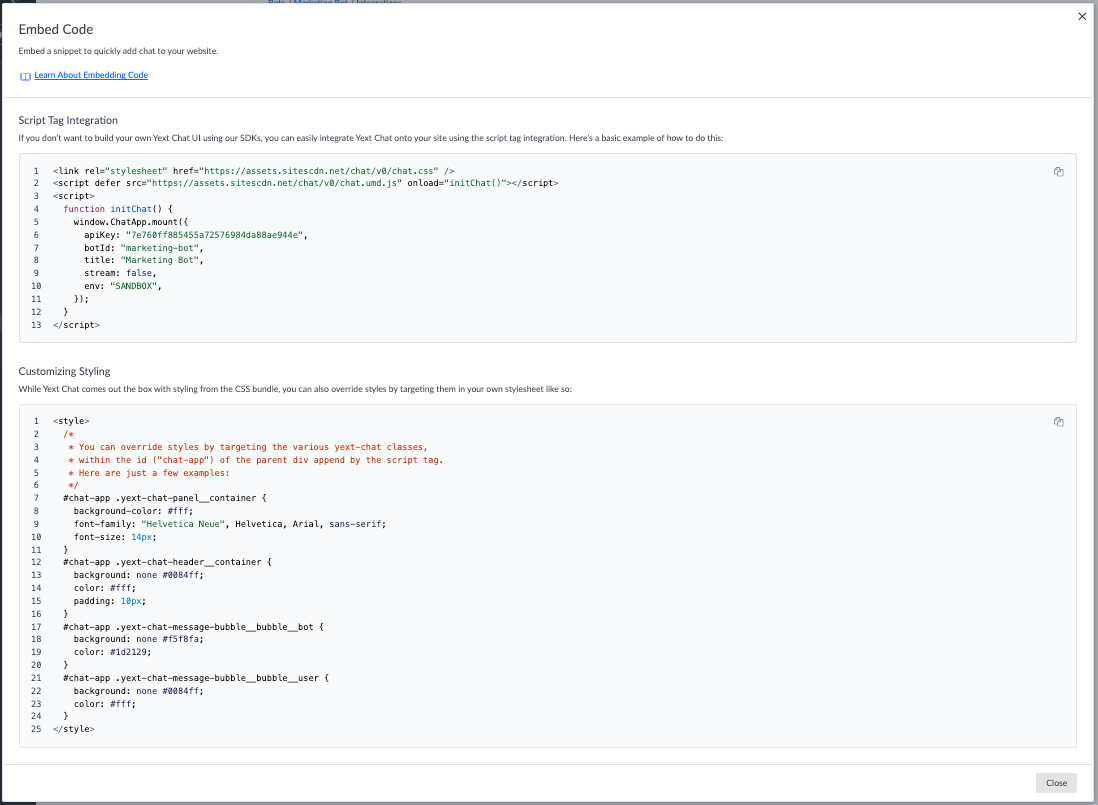
Task: Click the function initChat() line
Action: tap(118, 209)
